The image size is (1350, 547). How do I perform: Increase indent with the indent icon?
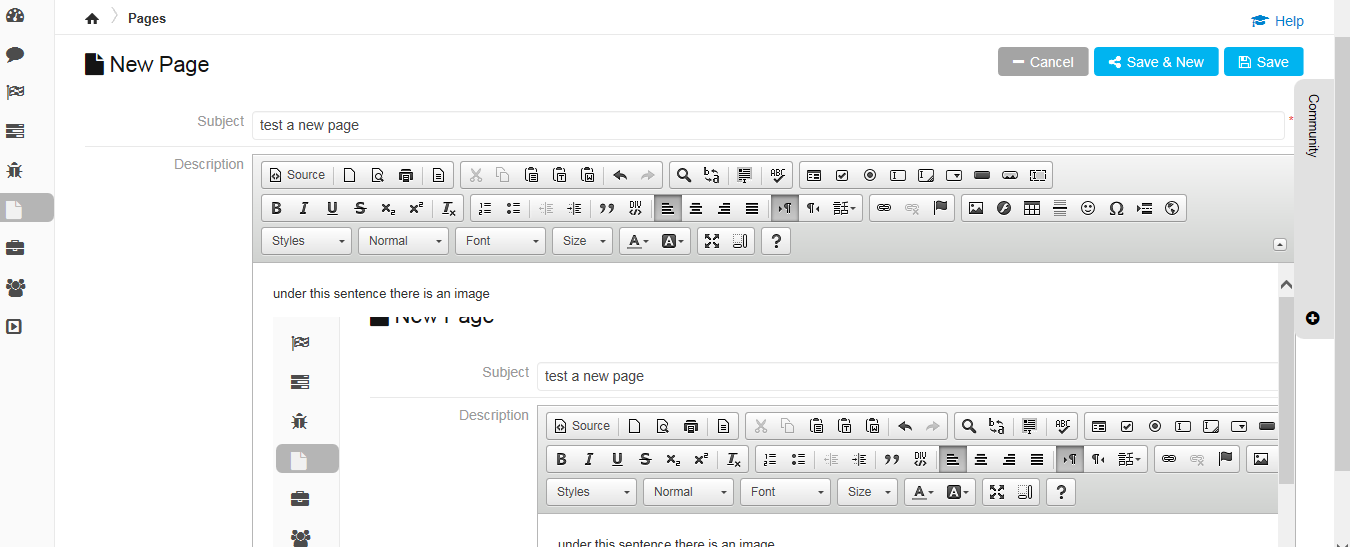click(x=574, y=208)
